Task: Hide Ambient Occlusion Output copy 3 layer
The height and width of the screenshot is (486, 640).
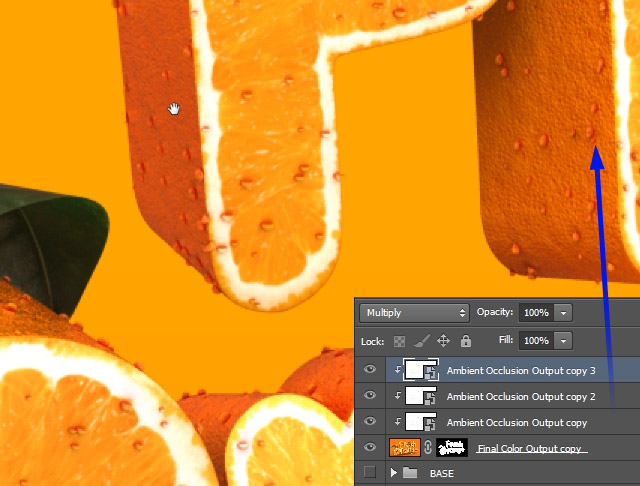Action: point(370,369)
